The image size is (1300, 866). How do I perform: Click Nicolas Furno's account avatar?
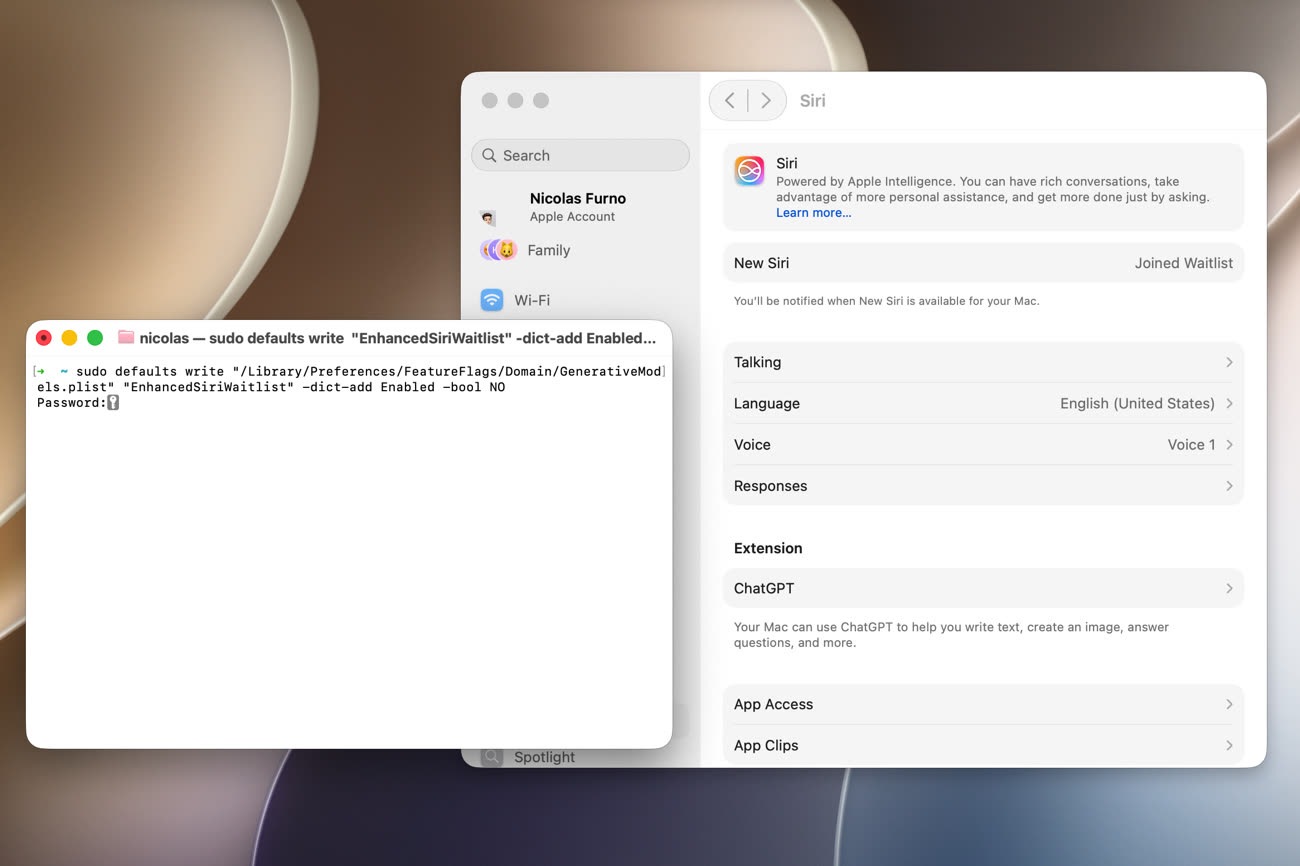(488, 217)
